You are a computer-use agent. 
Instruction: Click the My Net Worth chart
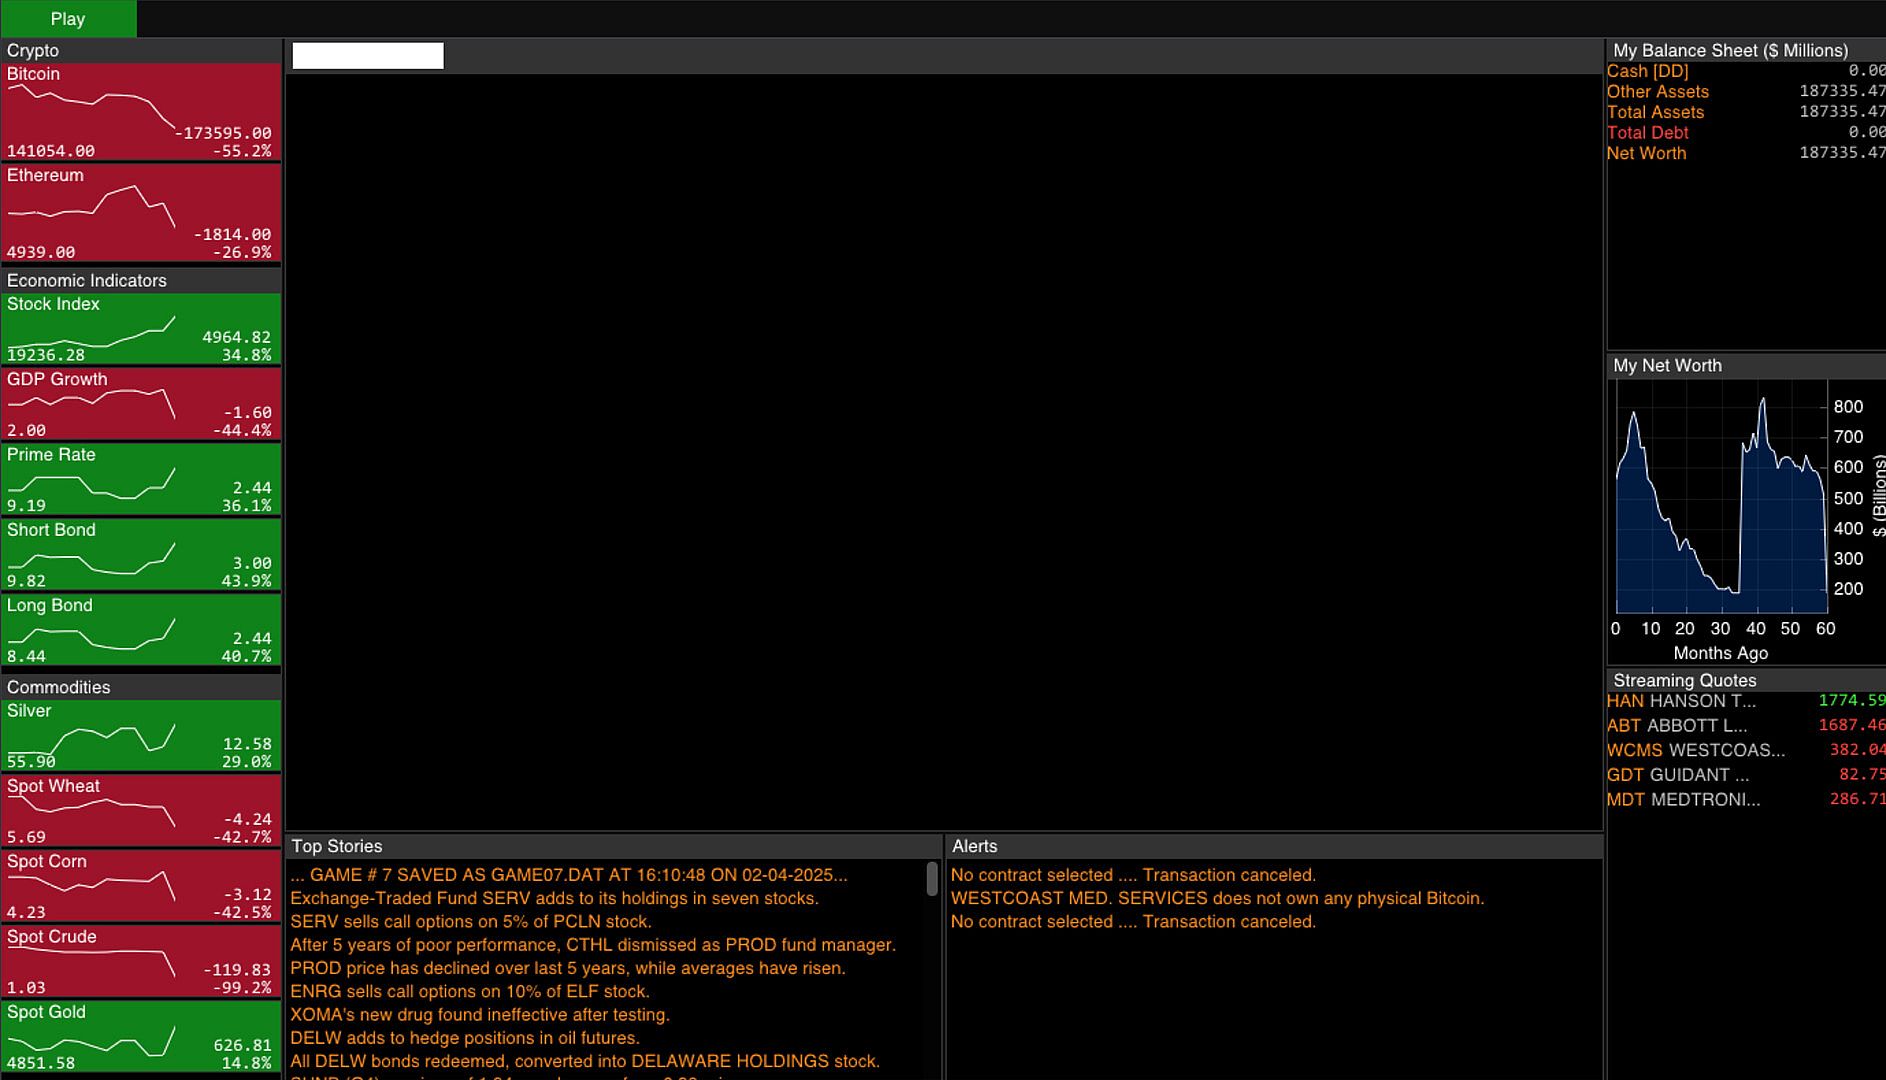point(1722,497)
